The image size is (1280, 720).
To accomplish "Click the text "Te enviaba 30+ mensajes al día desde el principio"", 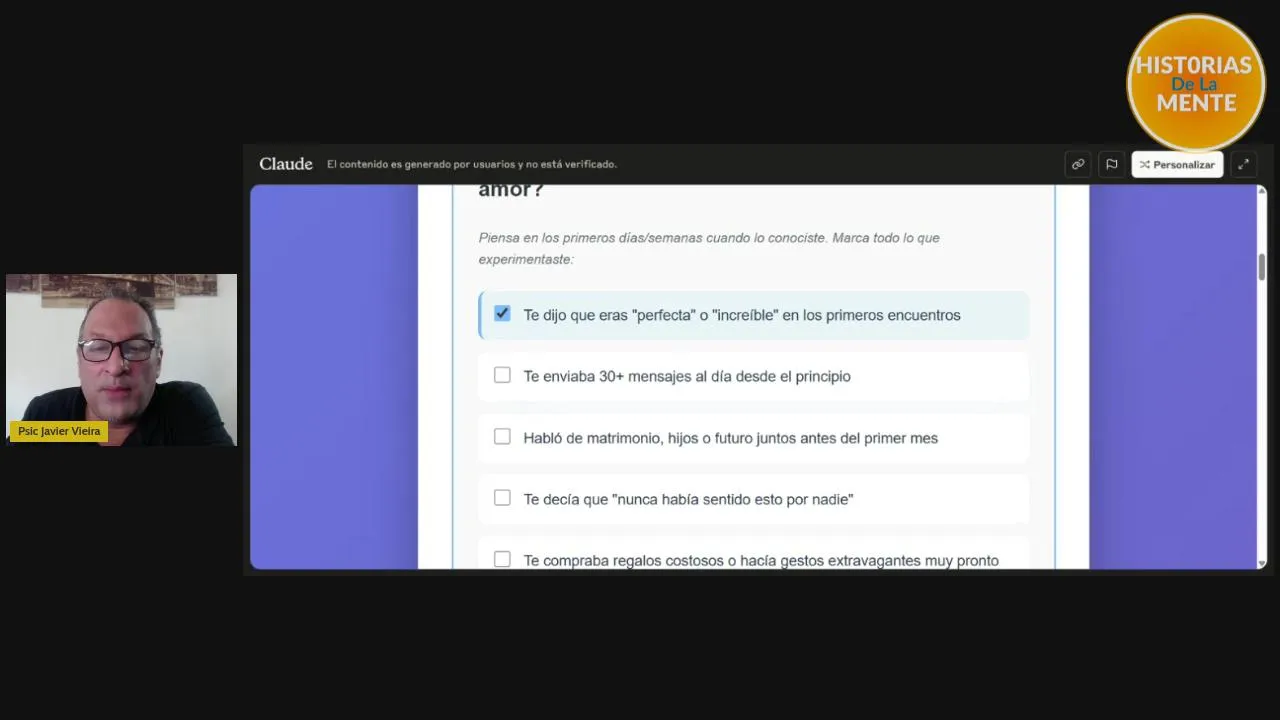I will (687, 376).
